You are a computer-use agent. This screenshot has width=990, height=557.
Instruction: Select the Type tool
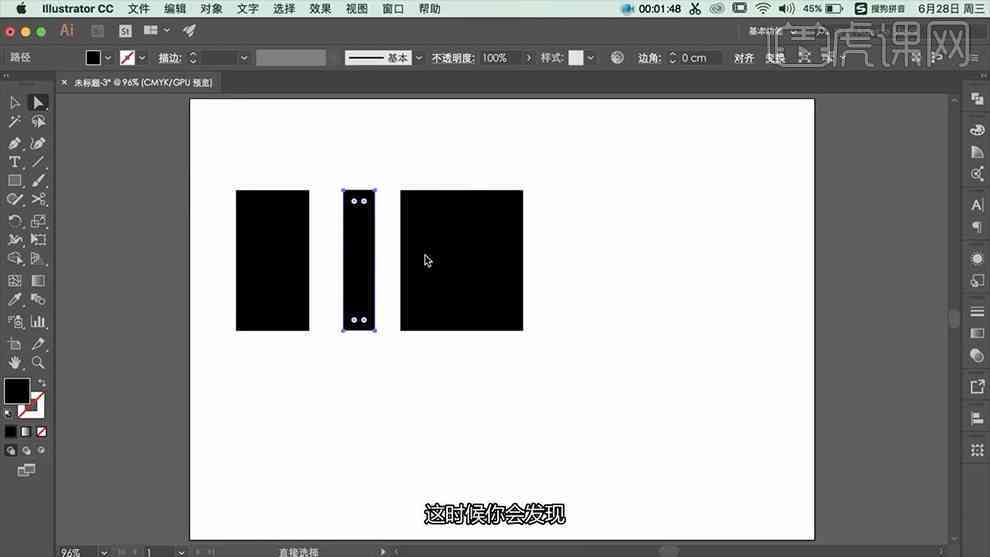tap(15, 162)
